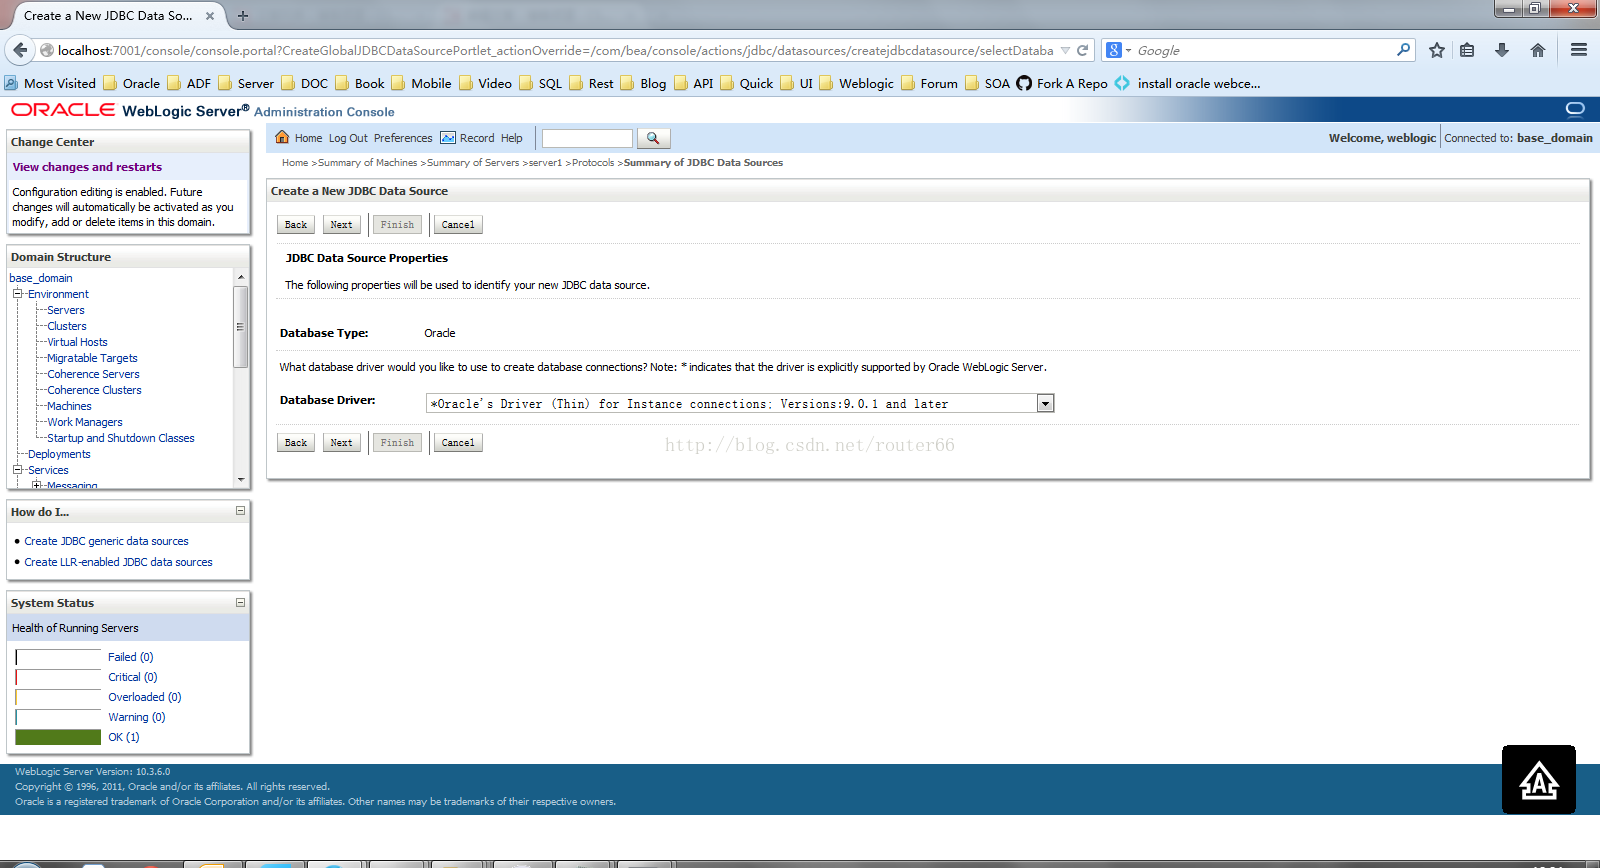Open install oracle webcenter bookmark

(x=1188, y=83)
